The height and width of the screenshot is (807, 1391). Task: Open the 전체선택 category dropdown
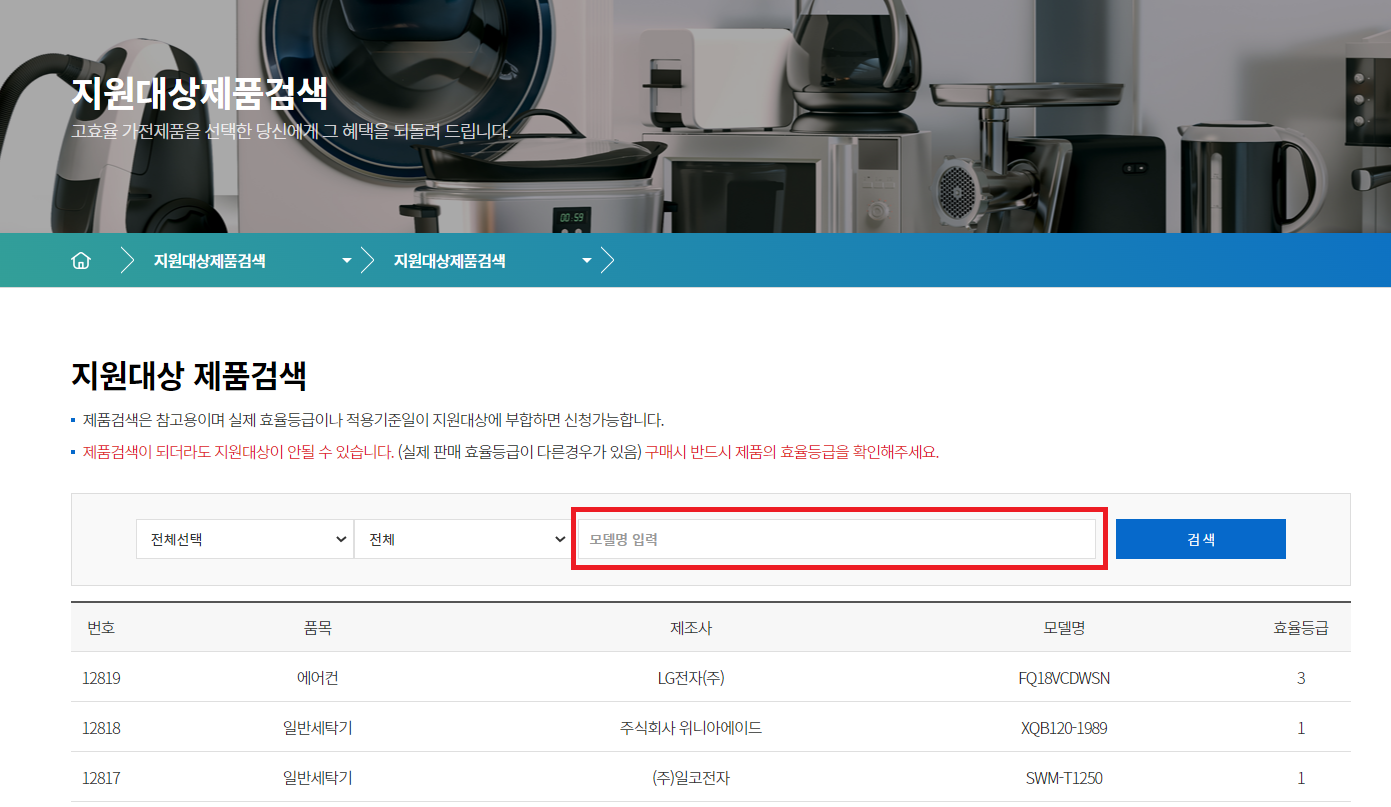(244, 538)
